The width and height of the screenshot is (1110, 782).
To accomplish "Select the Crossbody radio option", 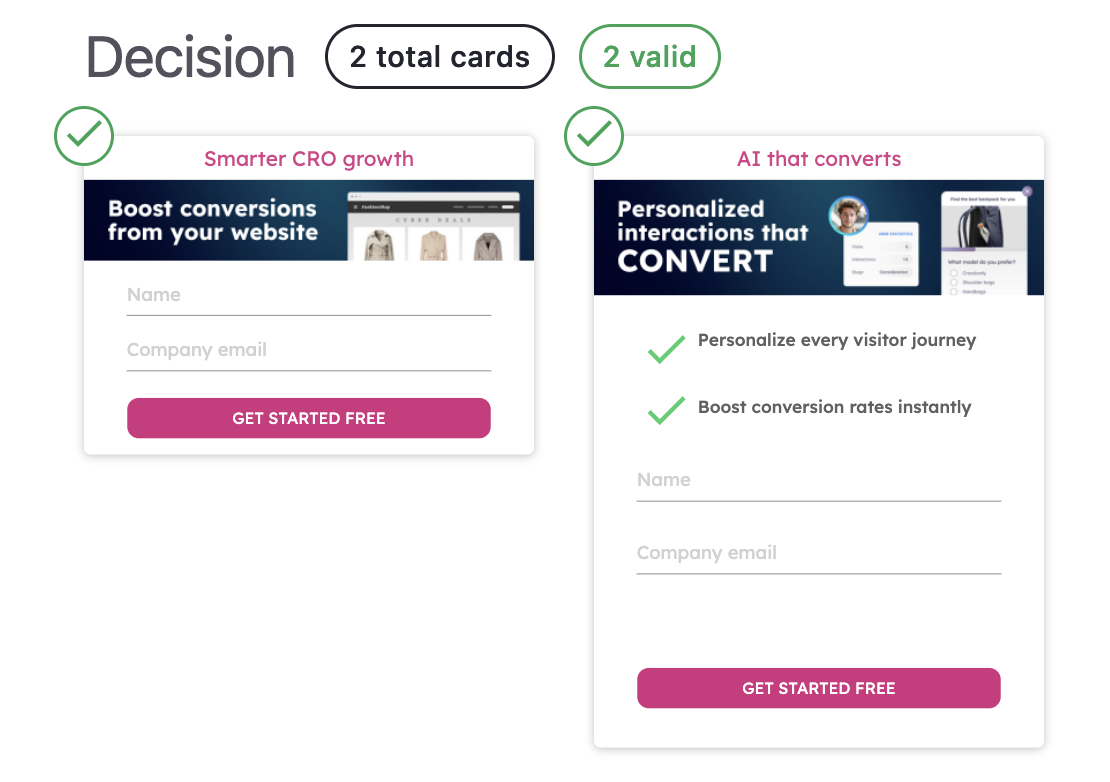I will [953, 273].
